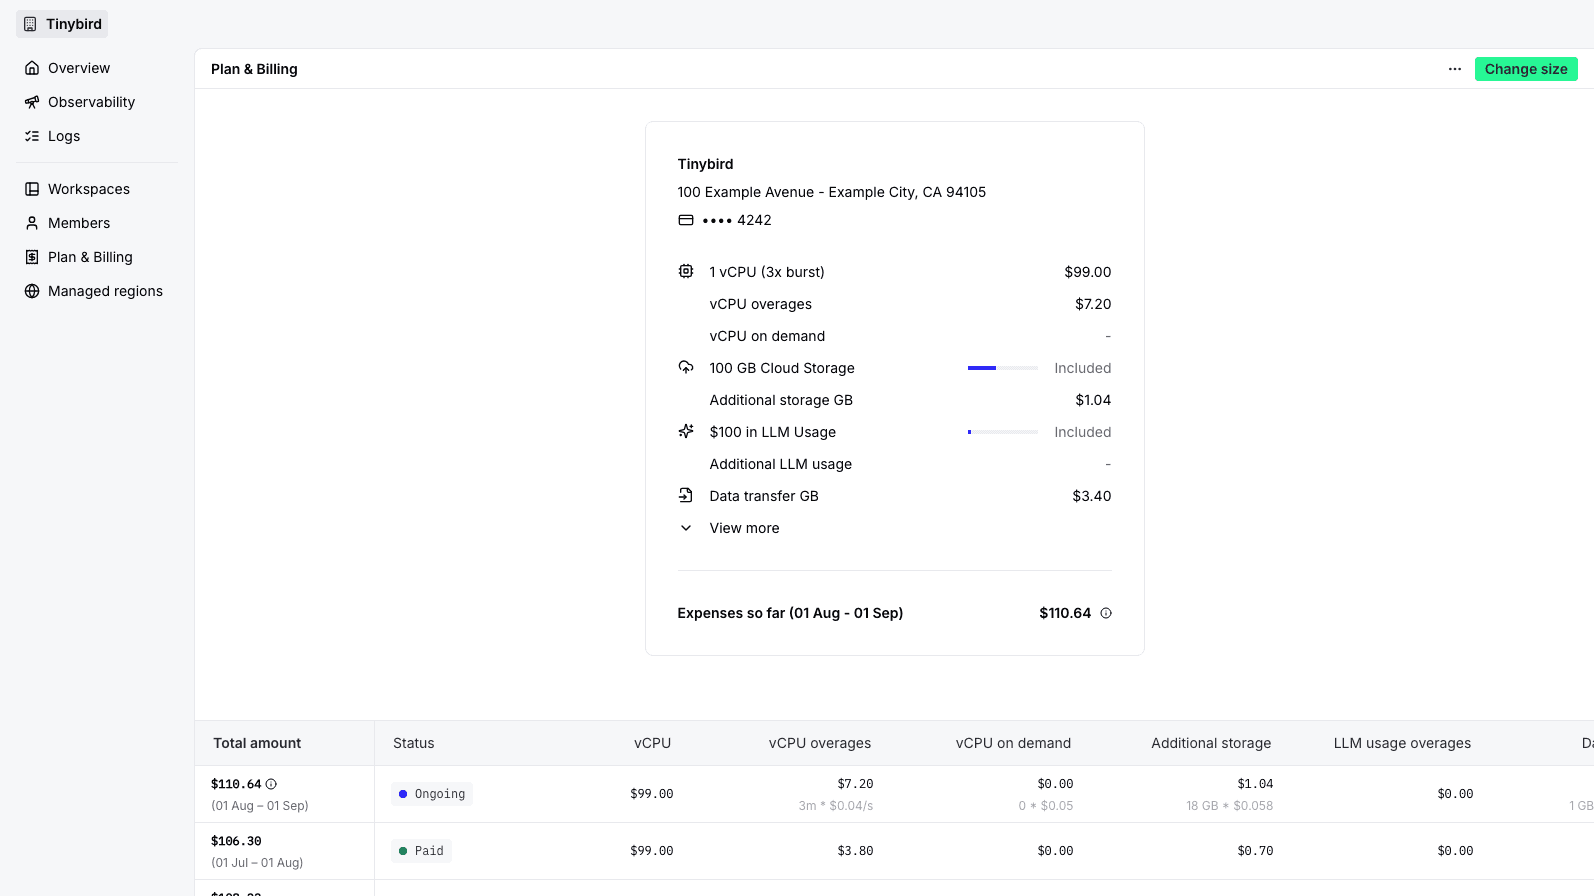
Task: Click the Ongoing status badge
Action: 432,794
